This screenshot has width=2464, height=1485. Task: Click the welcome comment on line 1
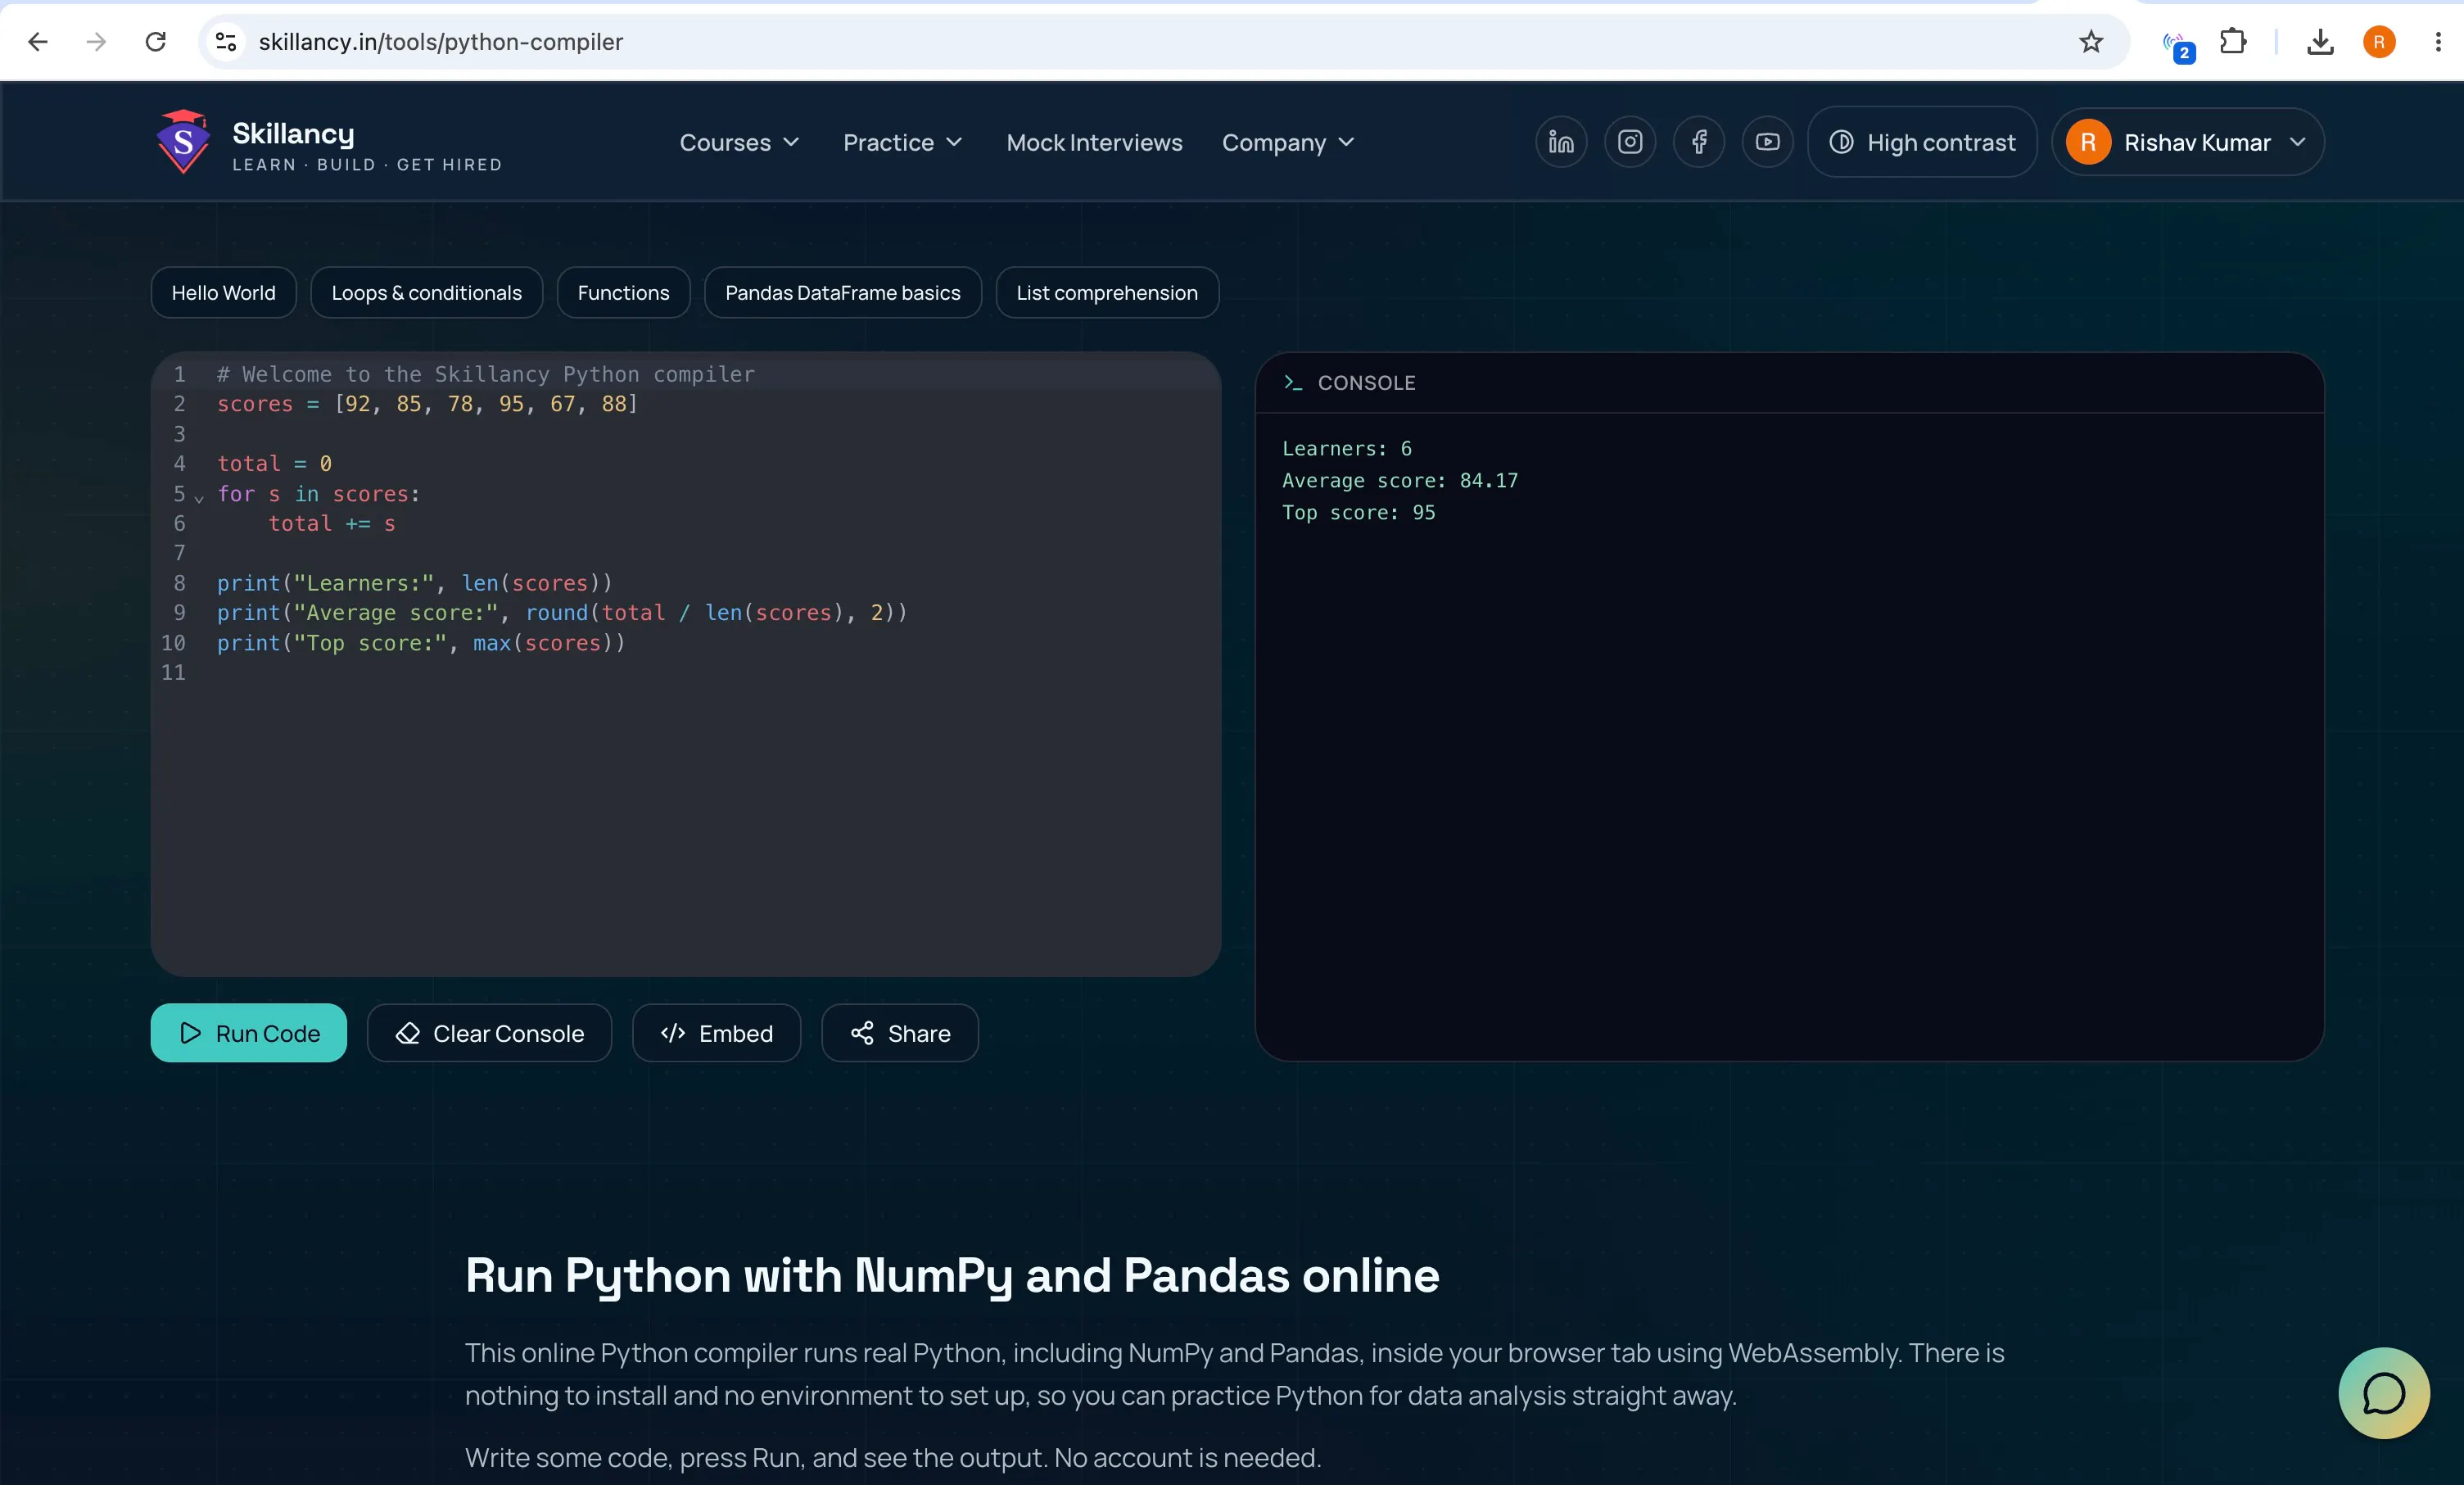486,374
